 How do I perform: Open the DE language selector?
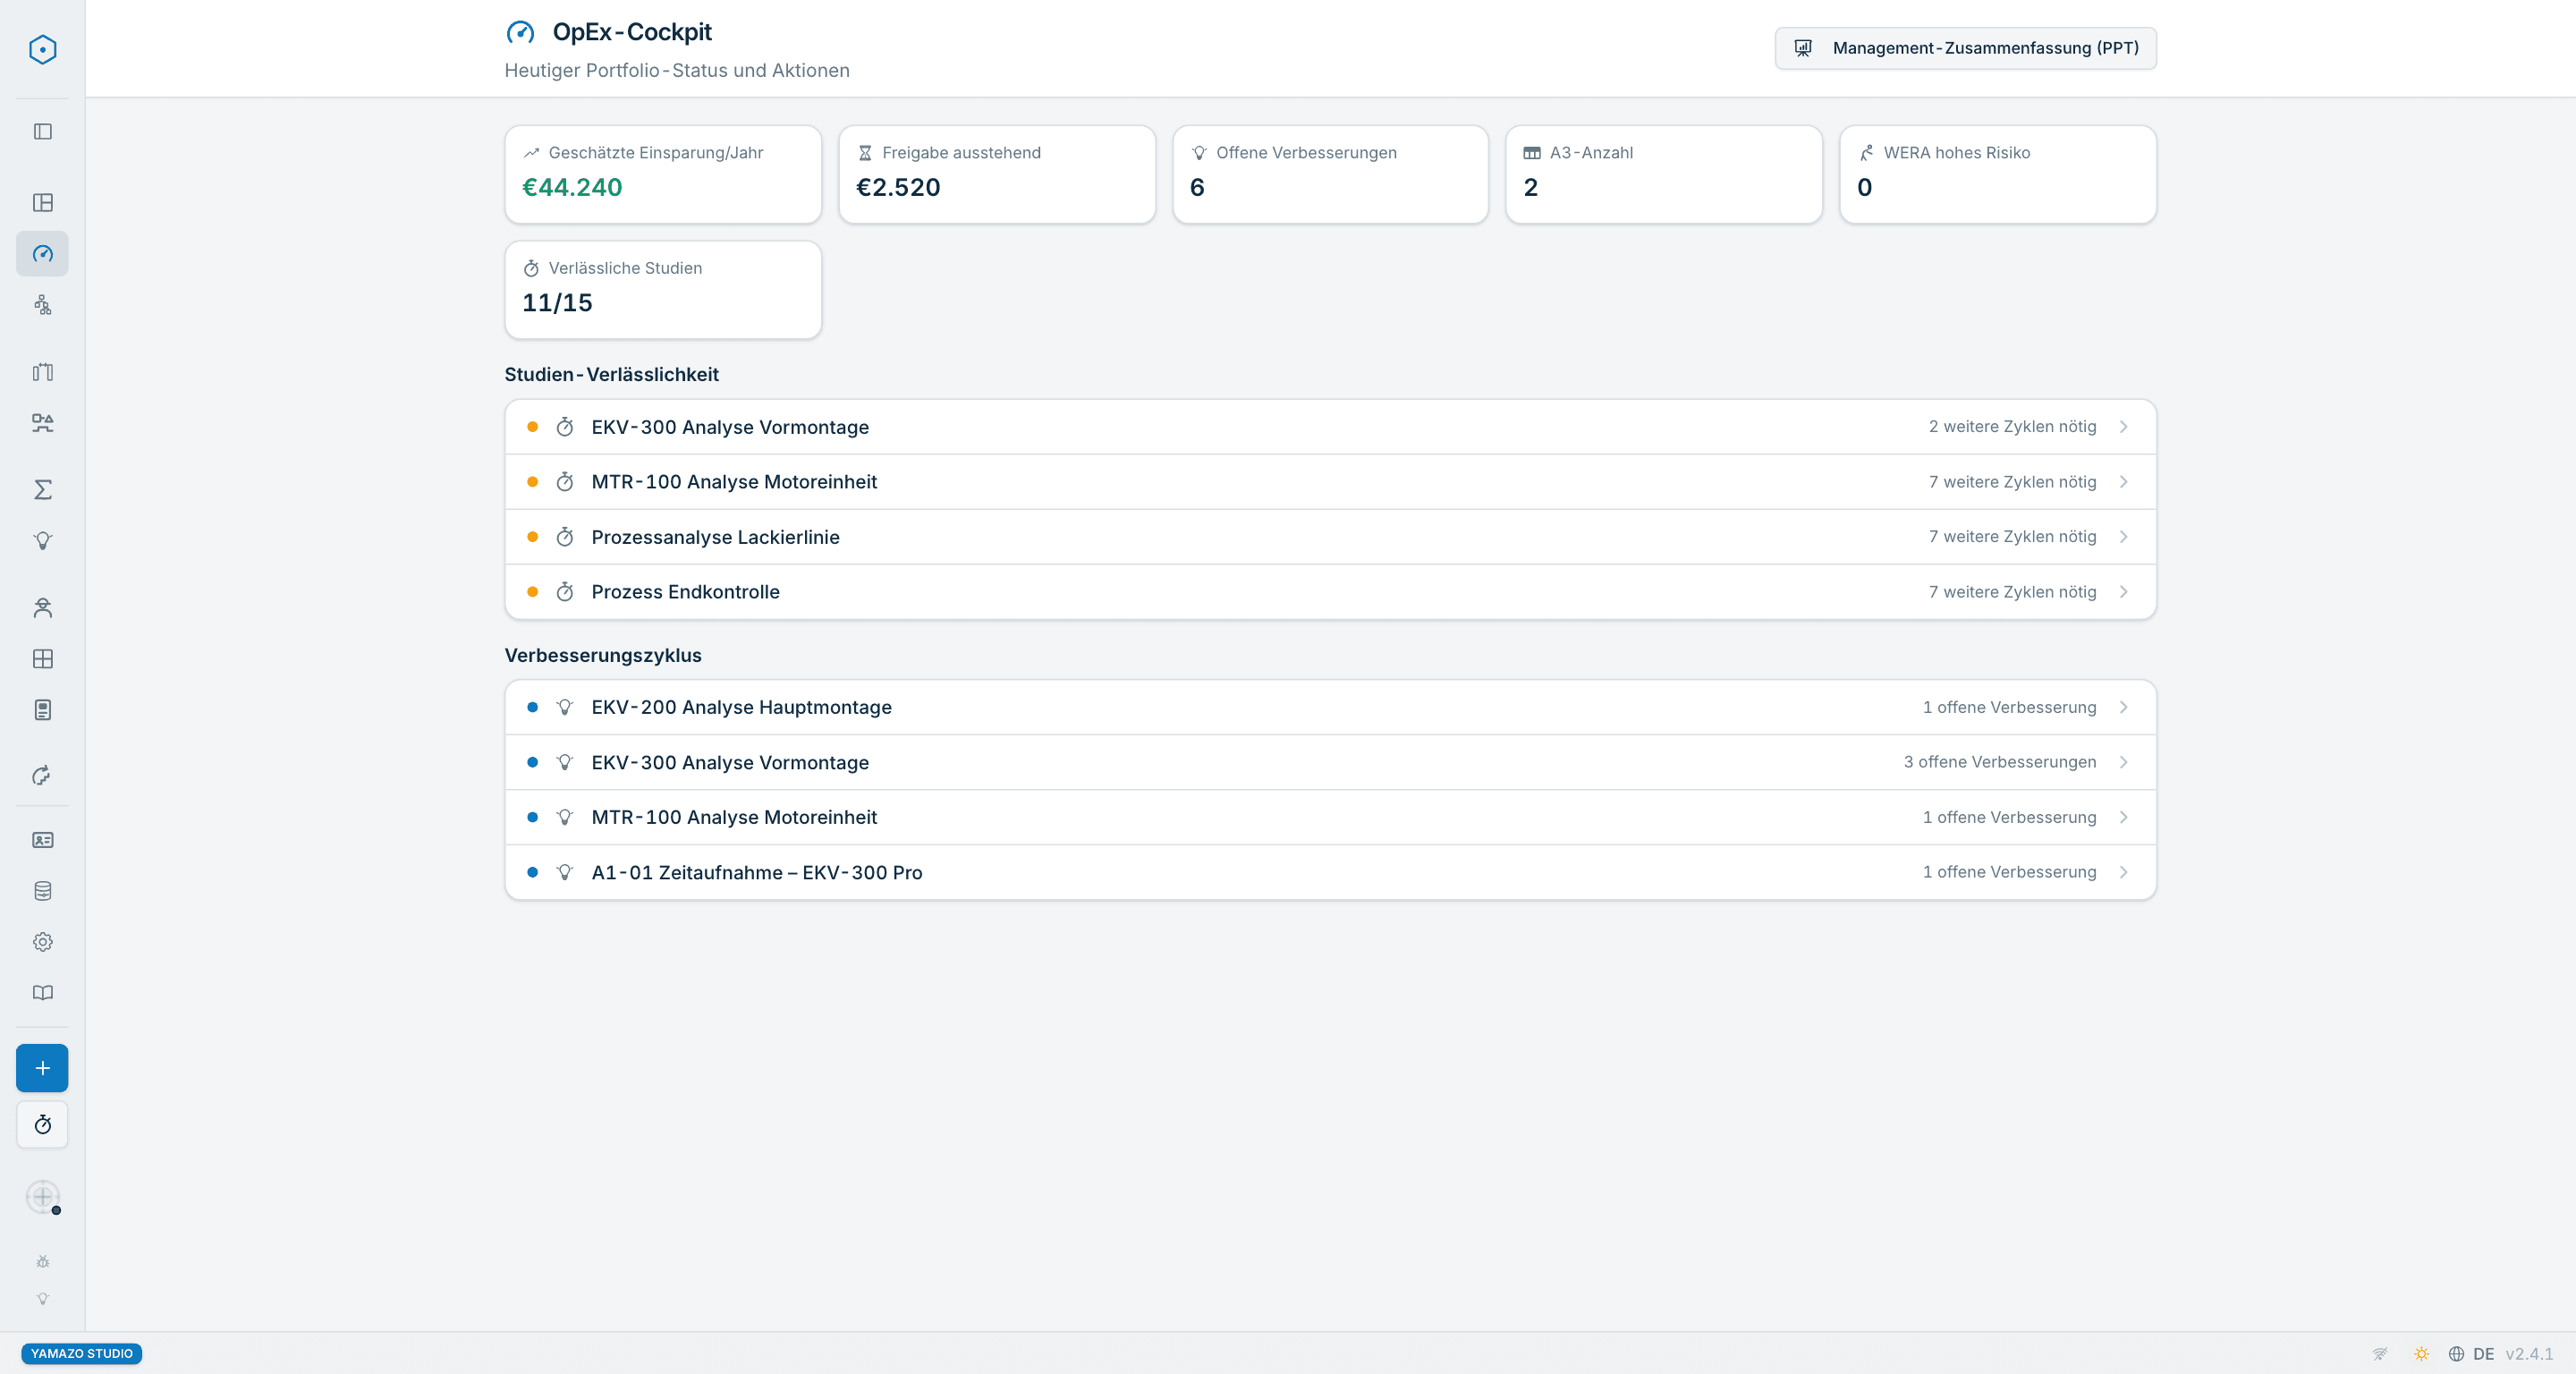pos(2471,1354)
